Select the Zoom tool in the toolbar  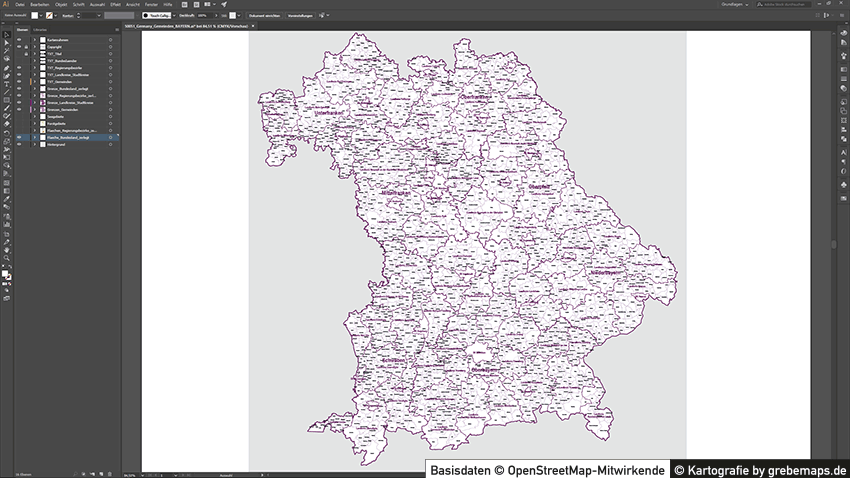6,258
